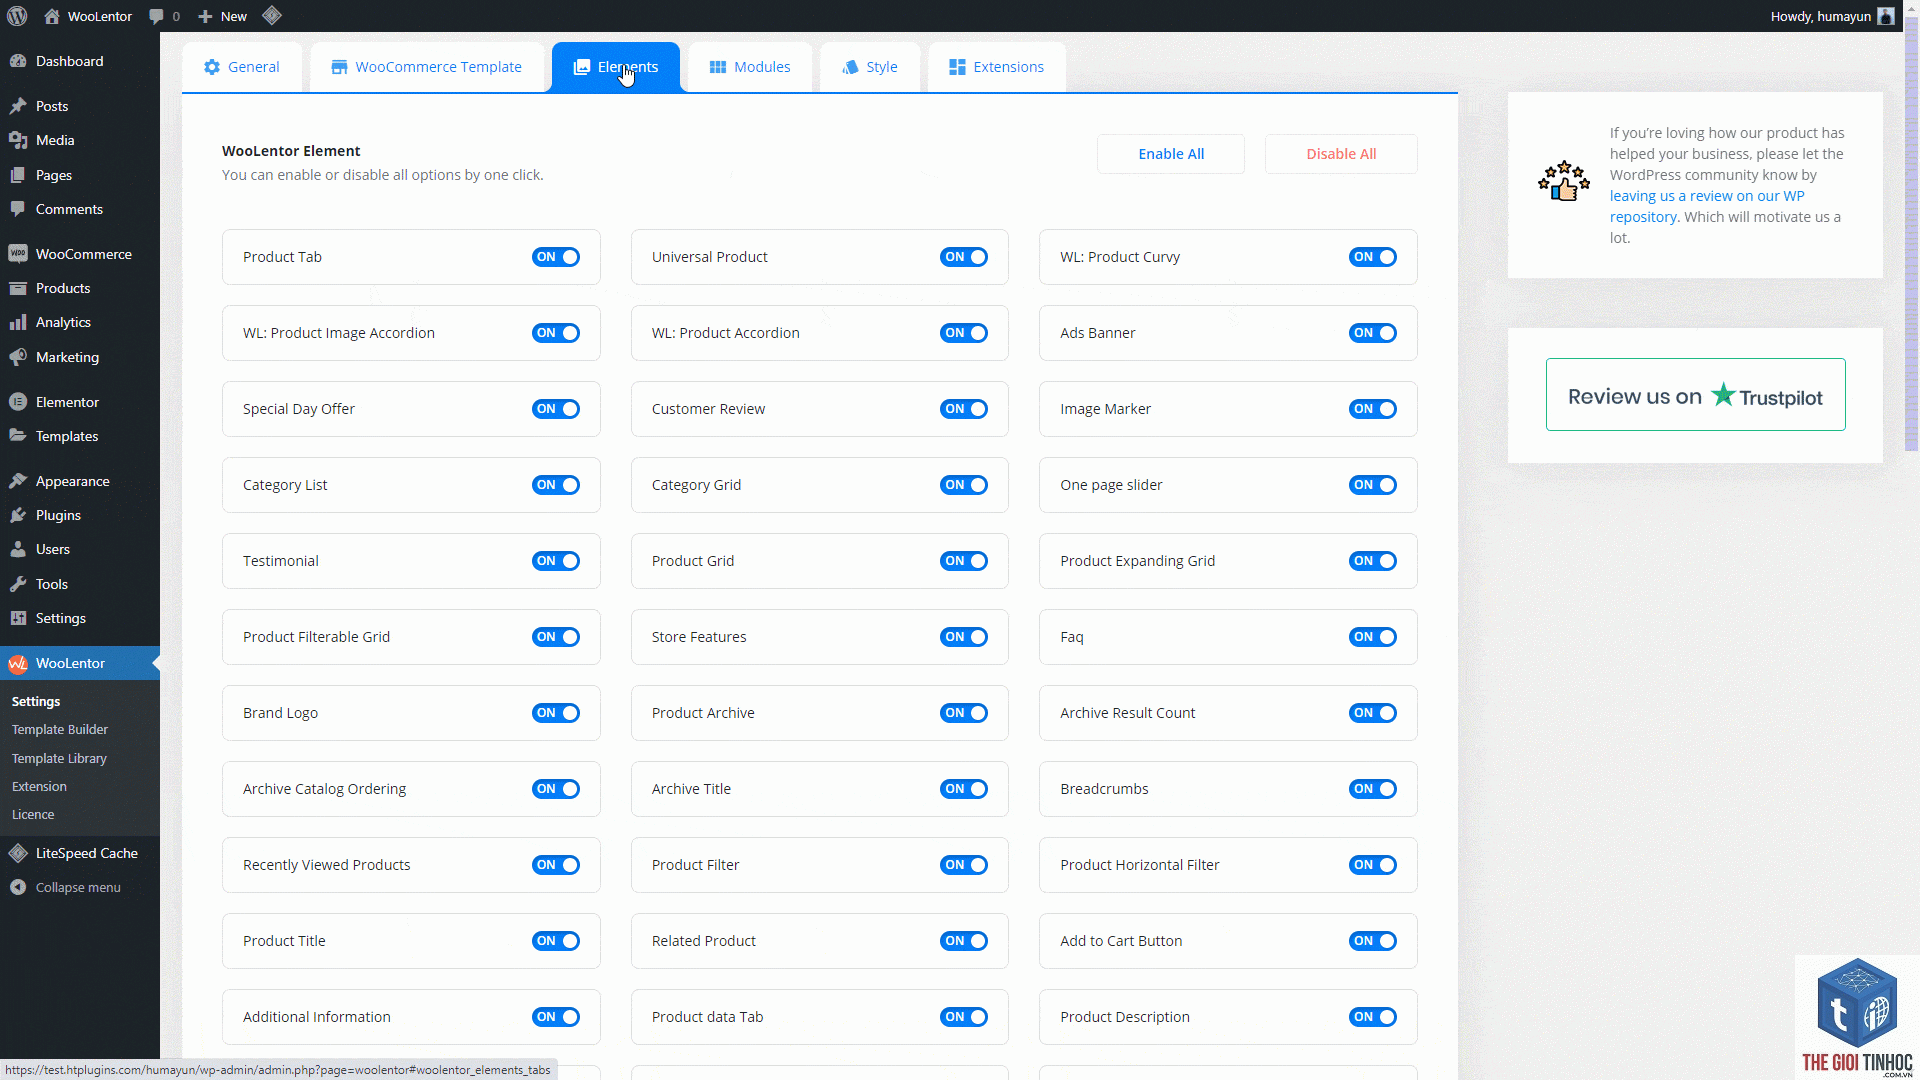1920x1080 pixels.
Task: Toggle the Product Grid switch
Action: tap(964, 561)
